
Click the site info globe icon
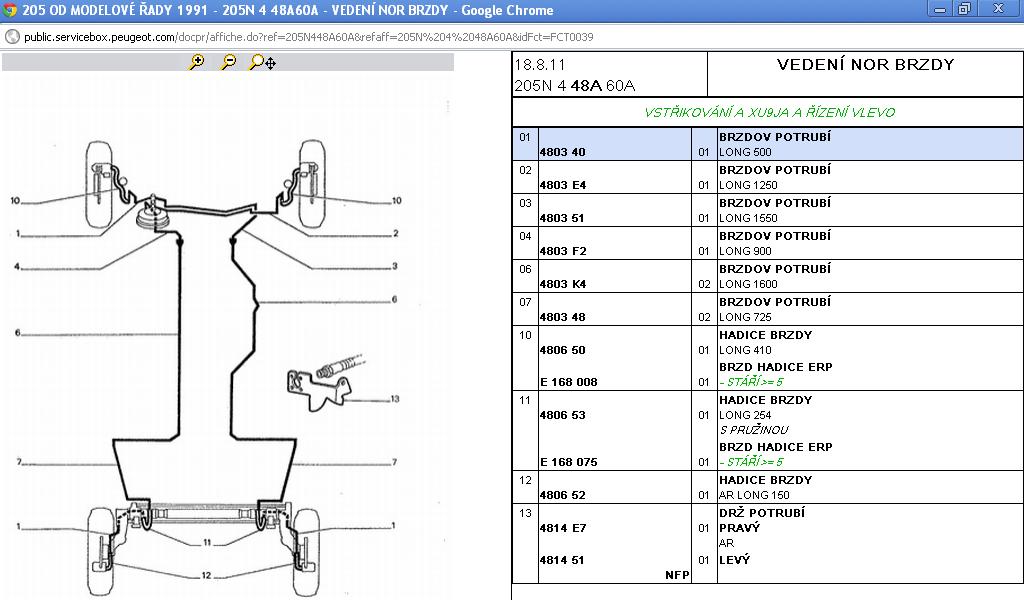coord(12,37)
